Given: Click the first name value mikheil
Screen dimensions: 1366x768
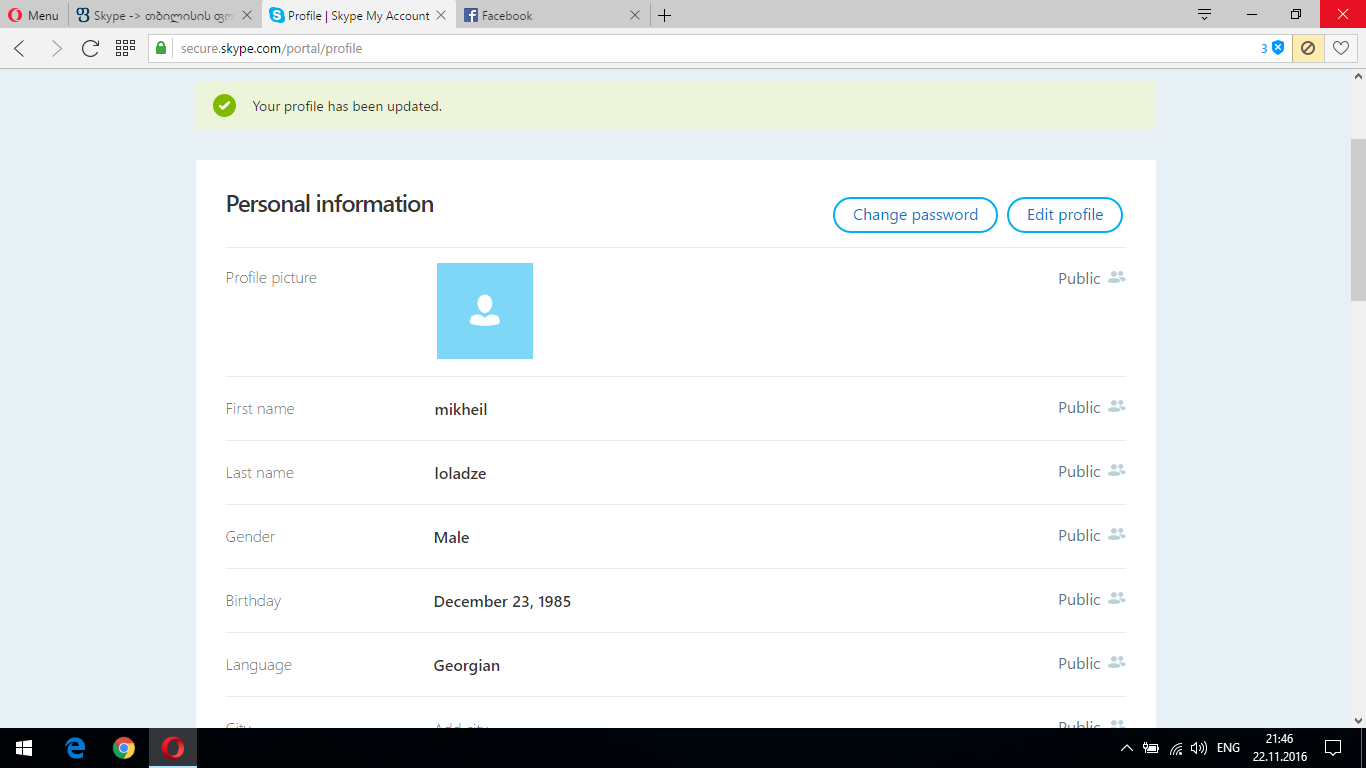Looking at the screenshot, I should [x=461, y=410].
